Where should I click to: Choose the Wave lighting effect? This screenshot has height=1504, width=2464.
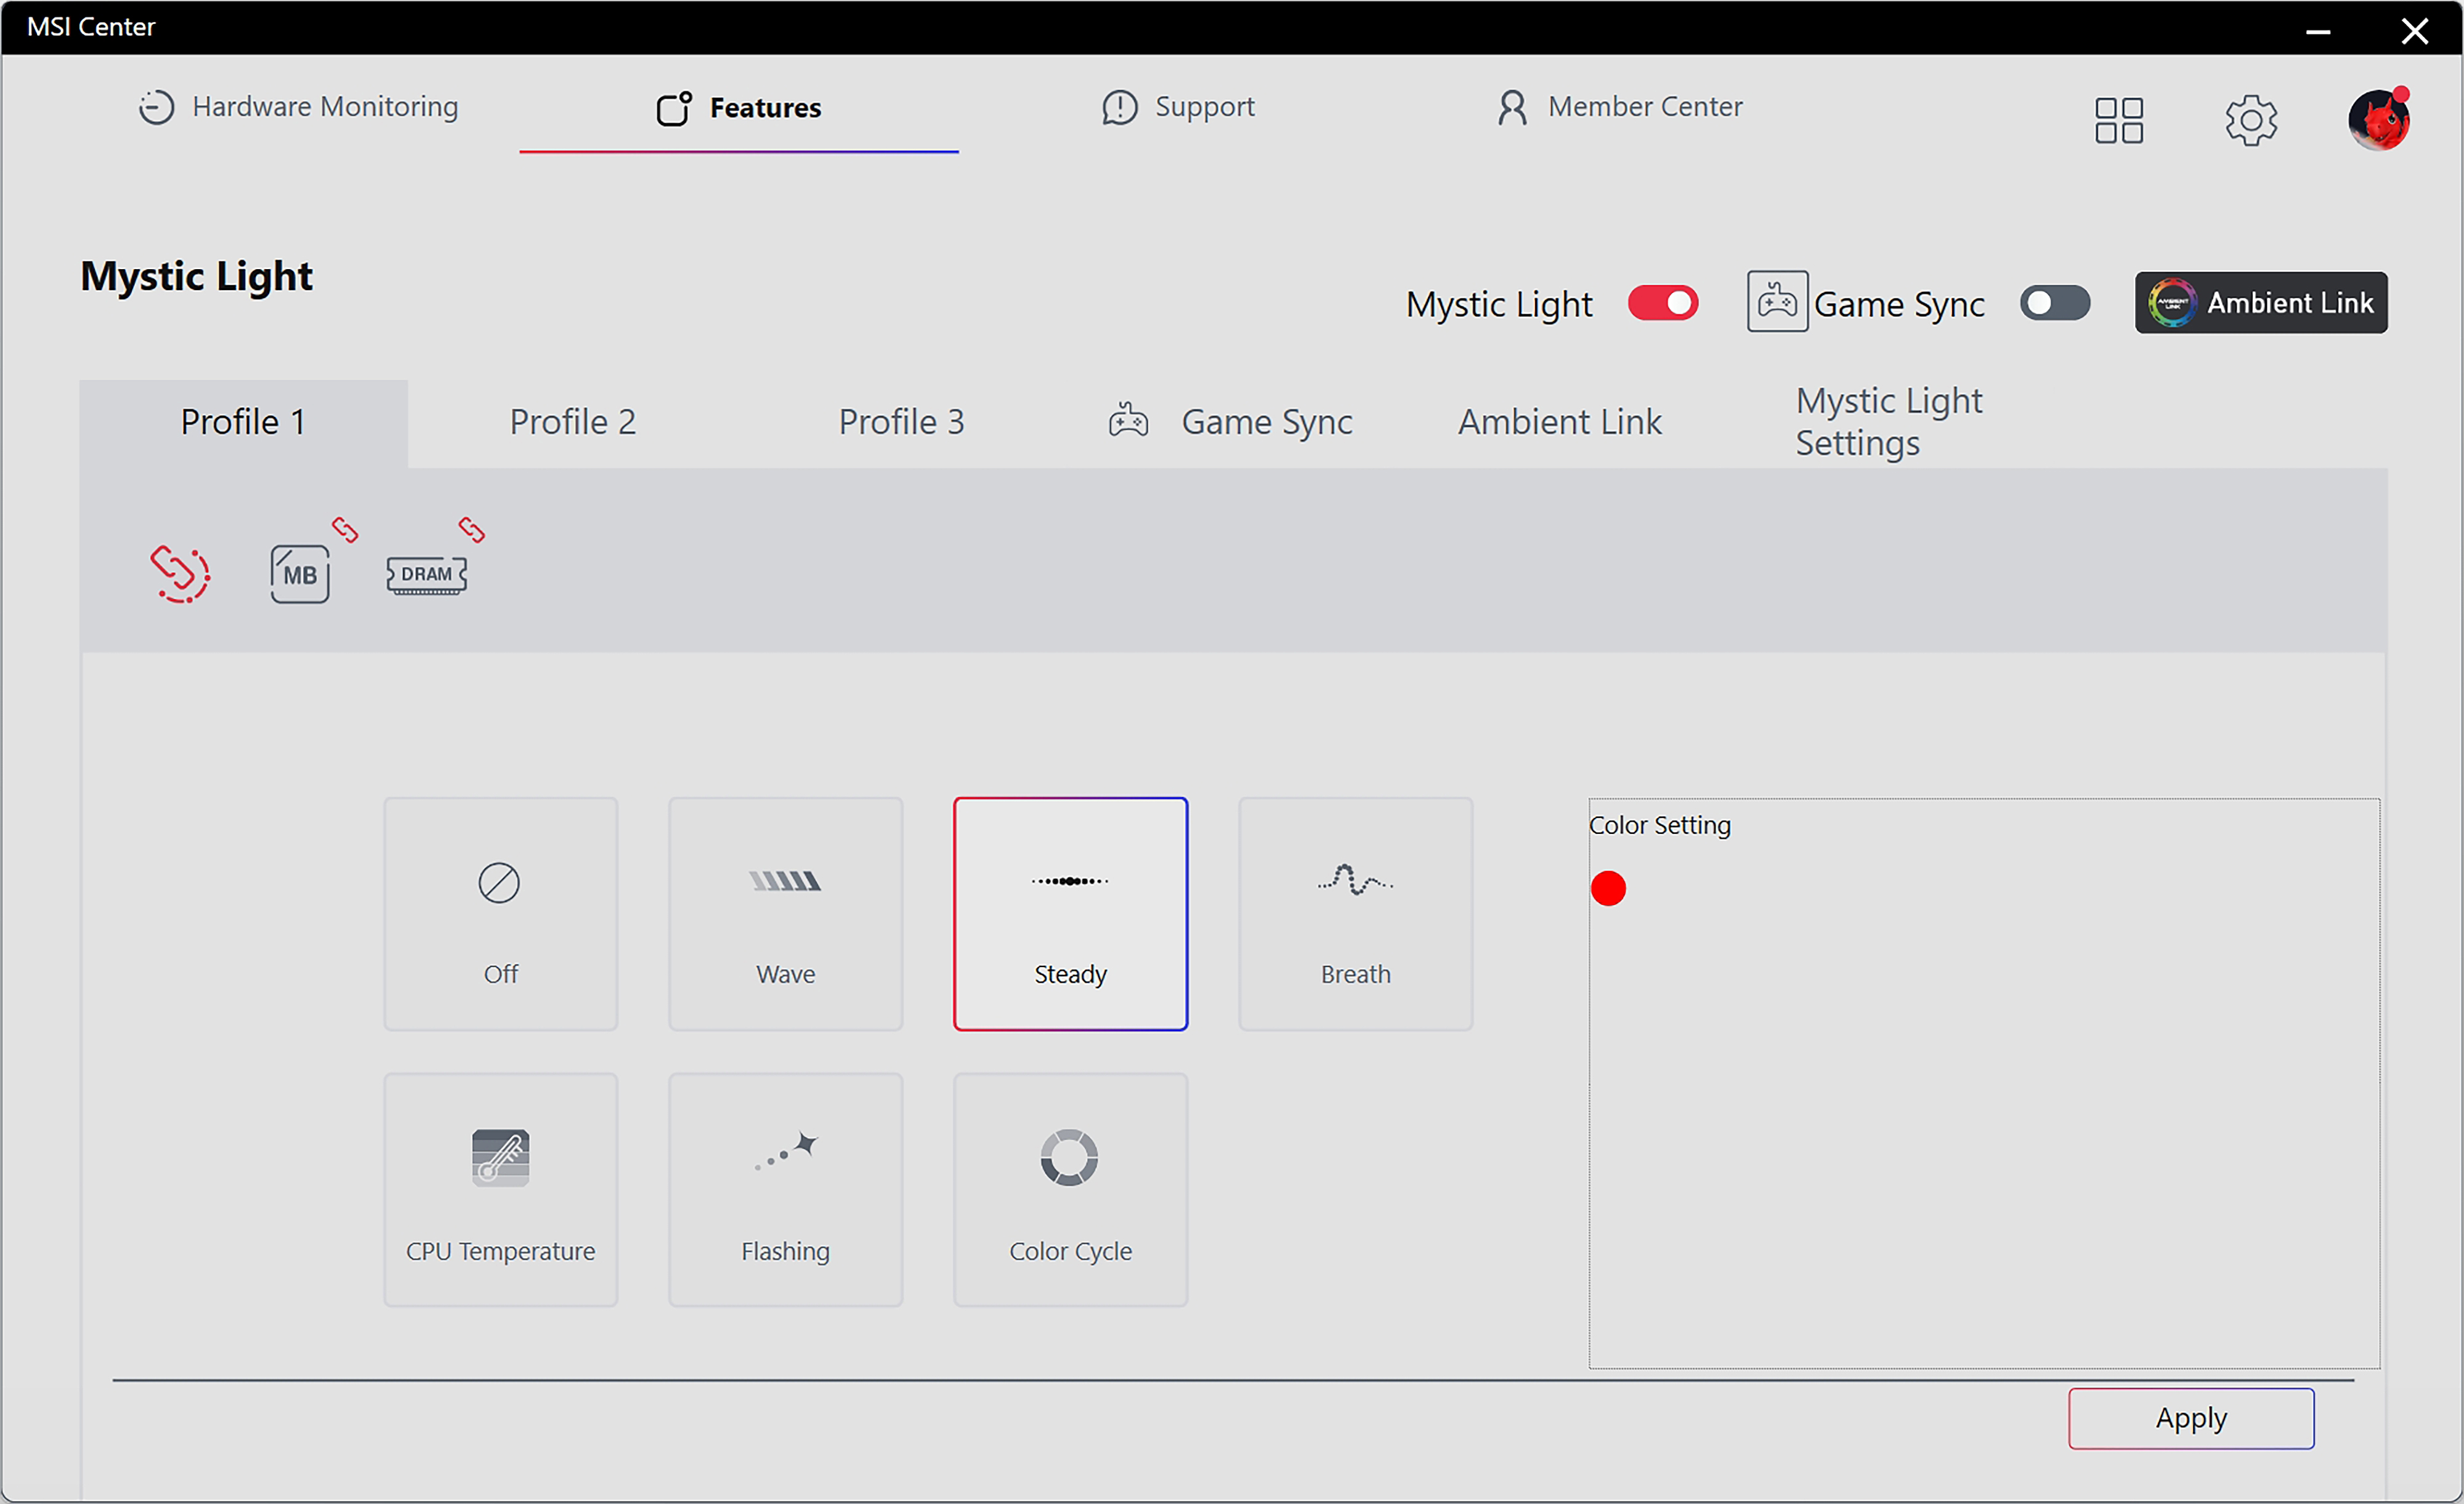[785, 914]
